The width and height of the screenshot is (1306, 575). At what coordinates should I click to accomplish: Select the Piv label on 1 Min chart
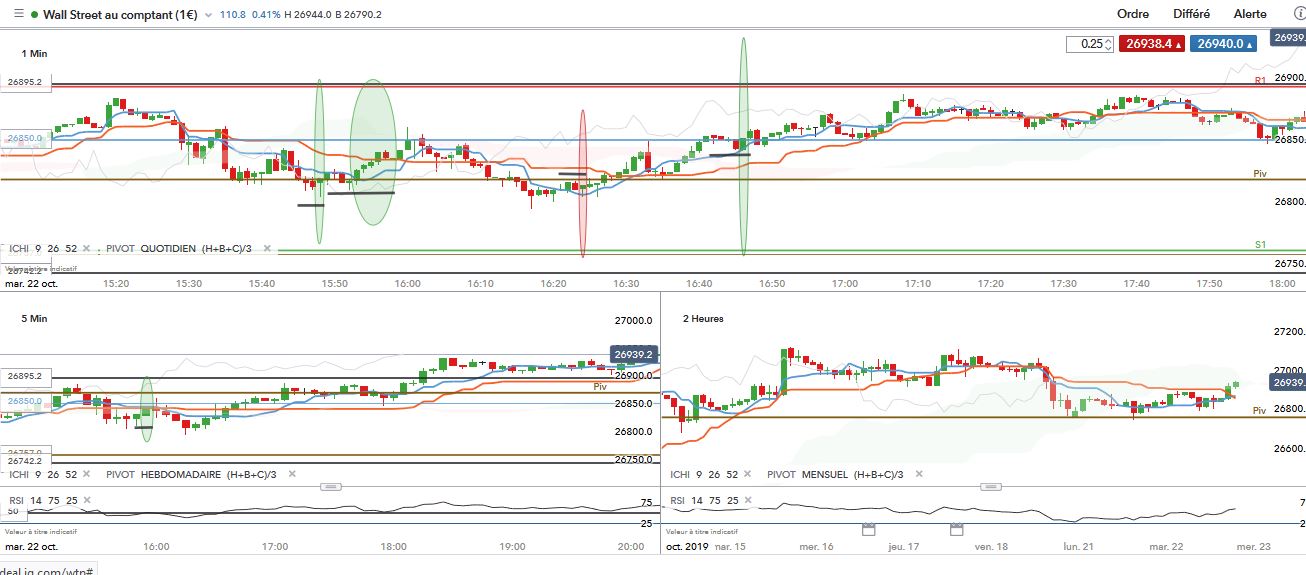point(1260,173)
